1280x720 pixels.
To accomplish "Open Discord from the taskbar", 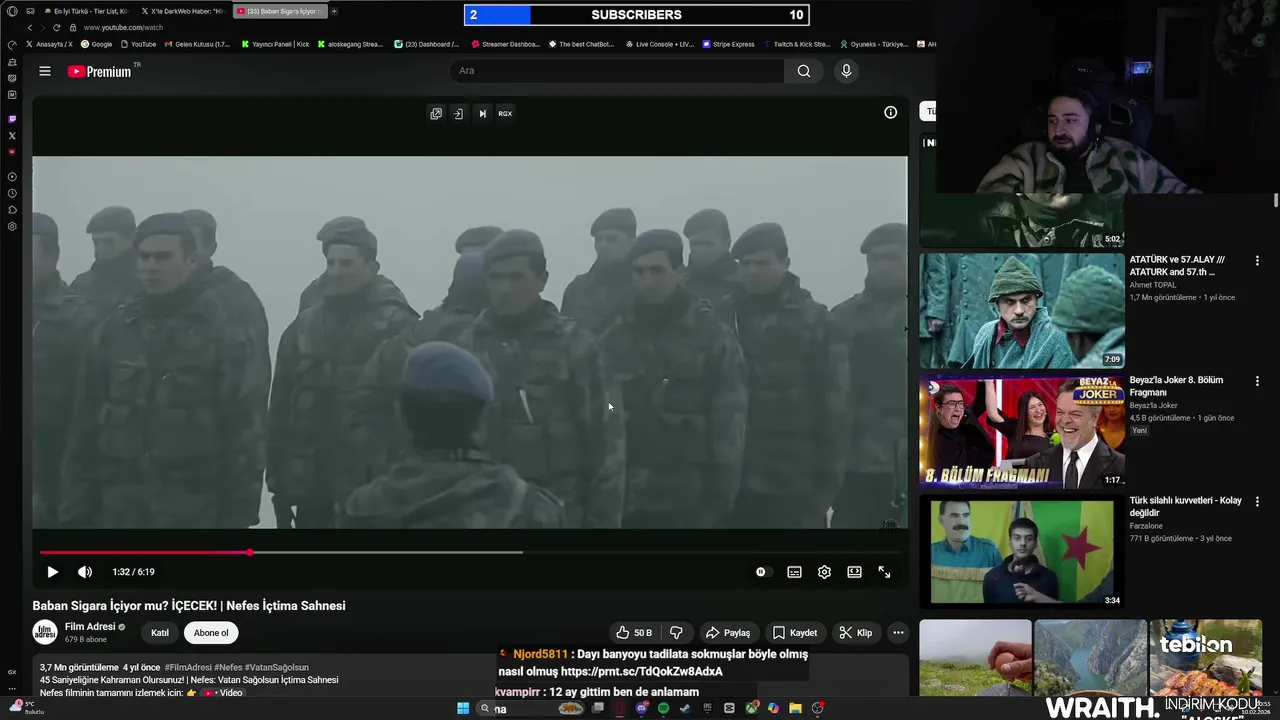I will coord(641,708).
